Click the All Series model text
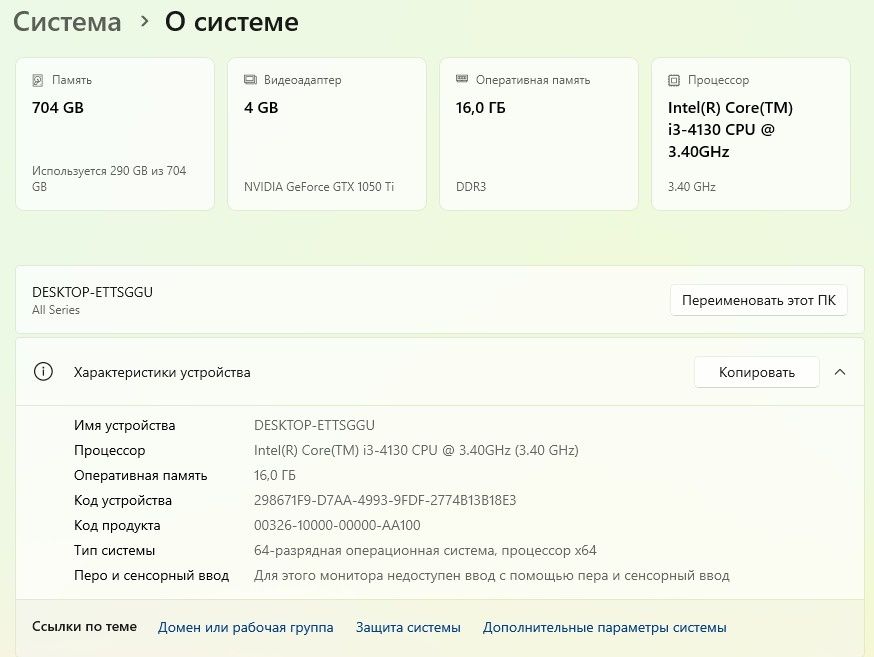 56,310
